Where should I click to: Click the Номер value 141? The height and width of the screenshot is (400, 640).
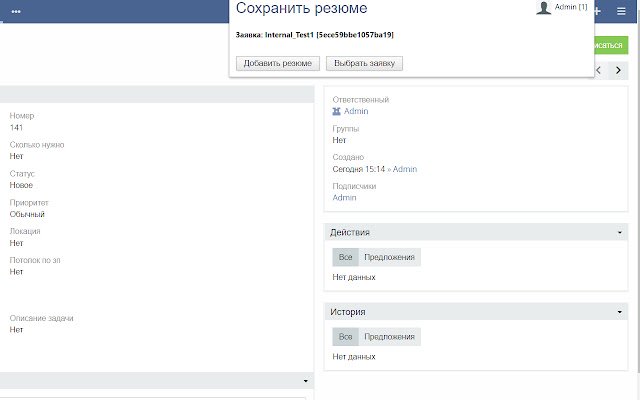16,128
